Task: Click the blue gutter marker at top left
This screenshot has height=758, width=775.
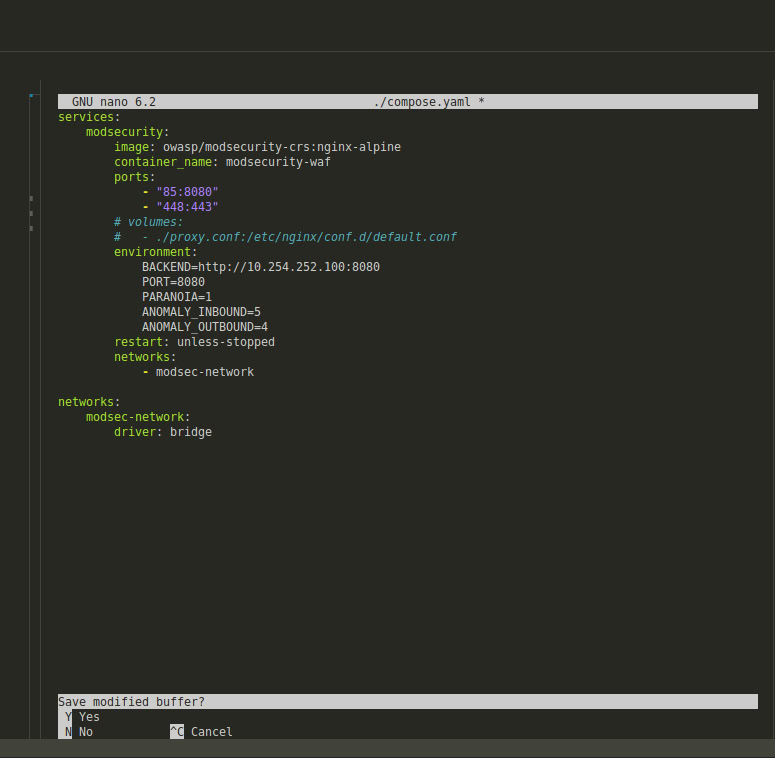Action: coord(32,96)
